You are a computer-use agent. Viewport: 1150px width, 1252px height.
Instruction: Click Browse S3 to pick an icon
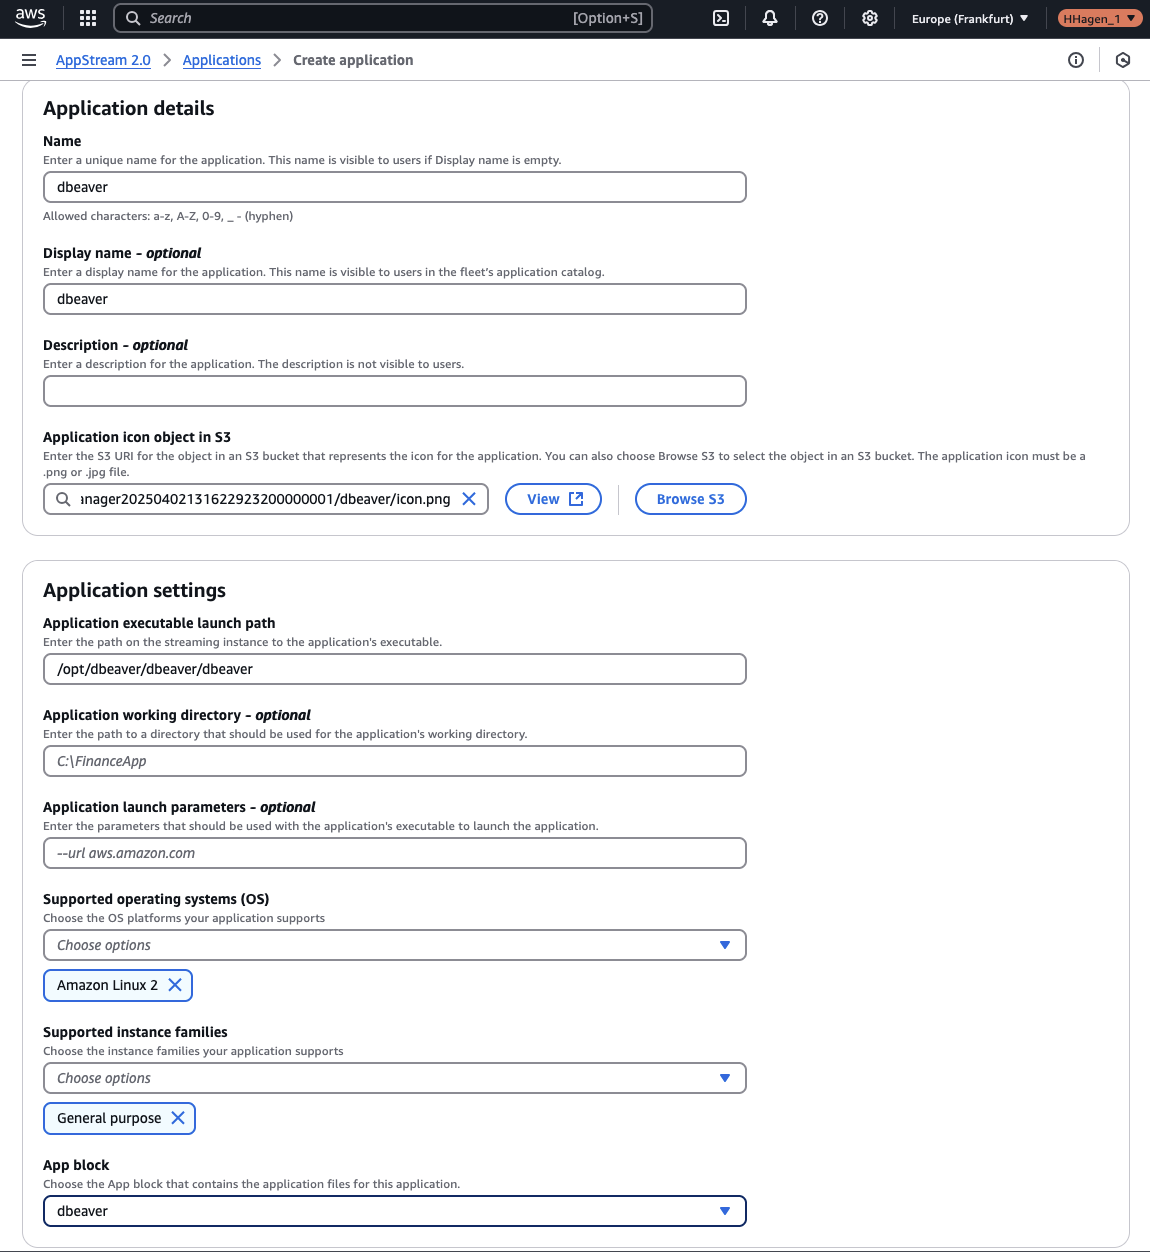coord(690,498)
